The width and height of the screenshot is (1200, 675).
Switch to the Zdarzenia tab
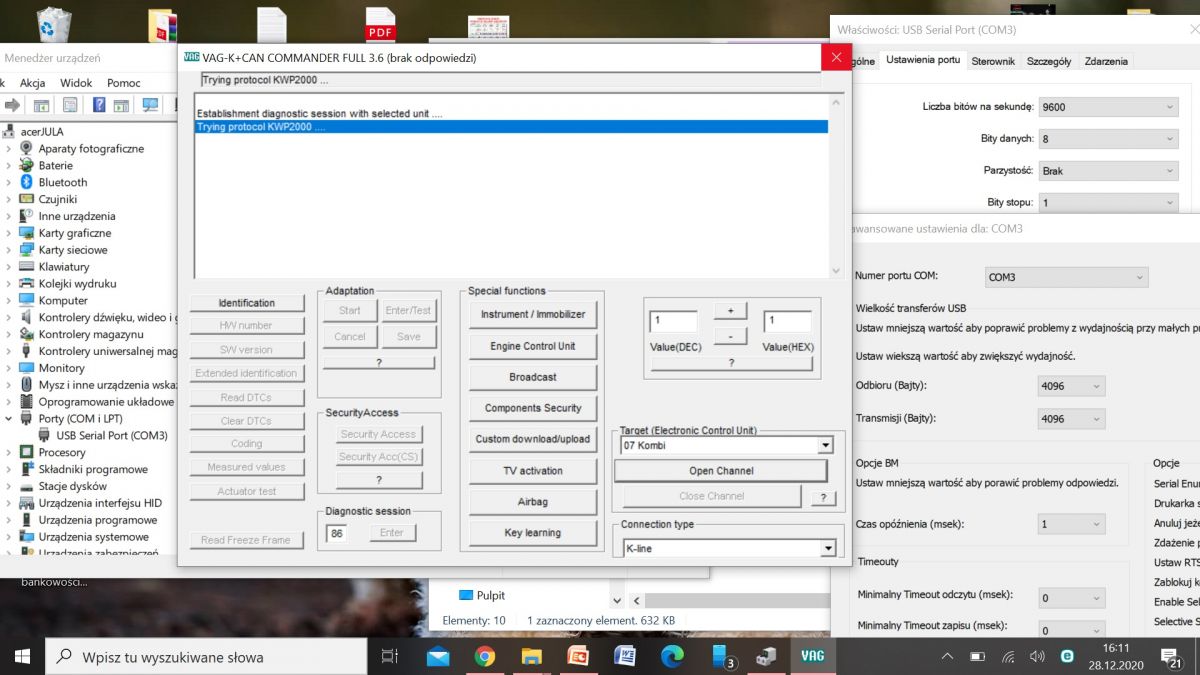click(1106, 61)
